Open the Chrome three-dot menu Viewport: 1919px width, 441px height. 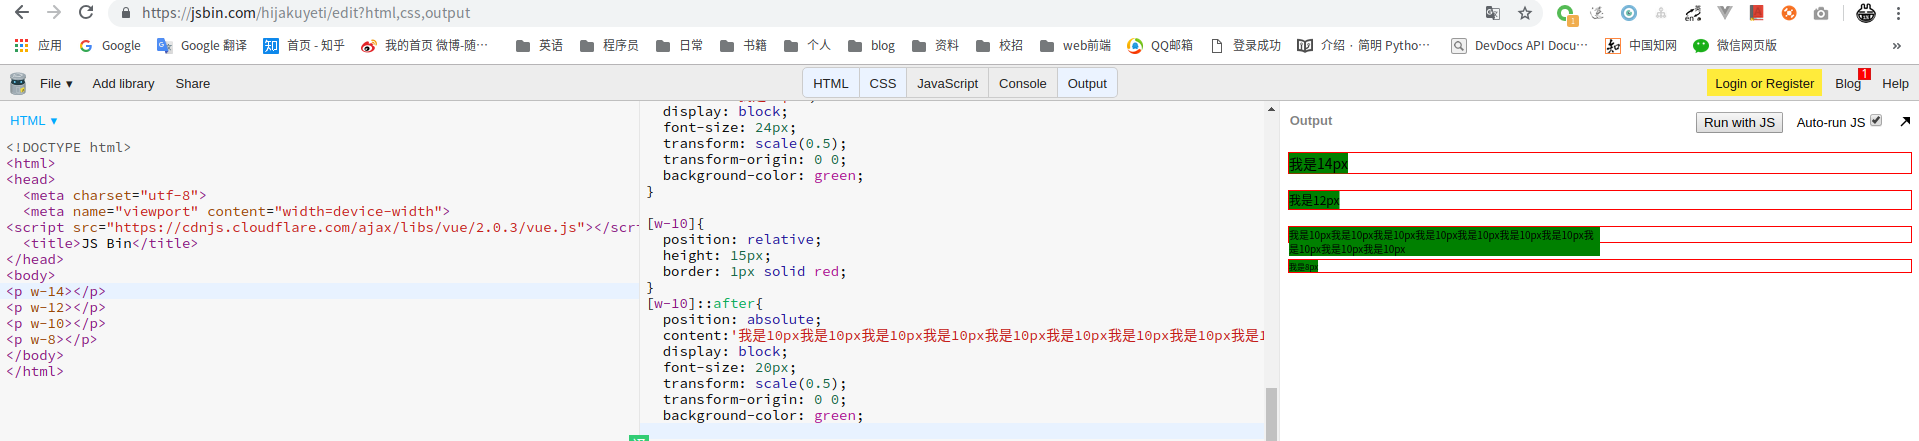(x=1898, y=13)
